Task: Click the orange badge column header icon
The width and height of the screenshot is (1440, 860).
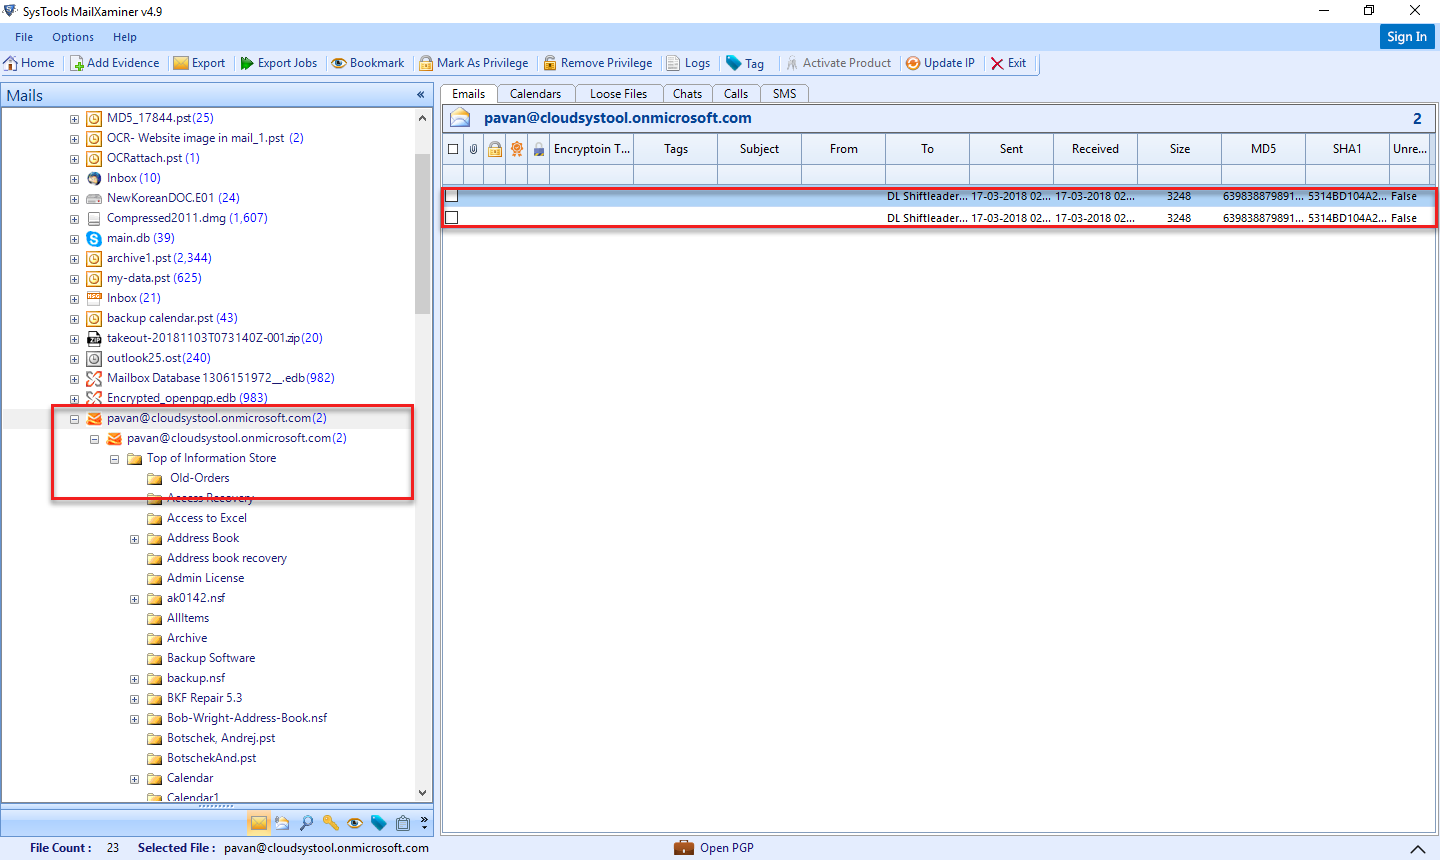Action: coord(517,149)
